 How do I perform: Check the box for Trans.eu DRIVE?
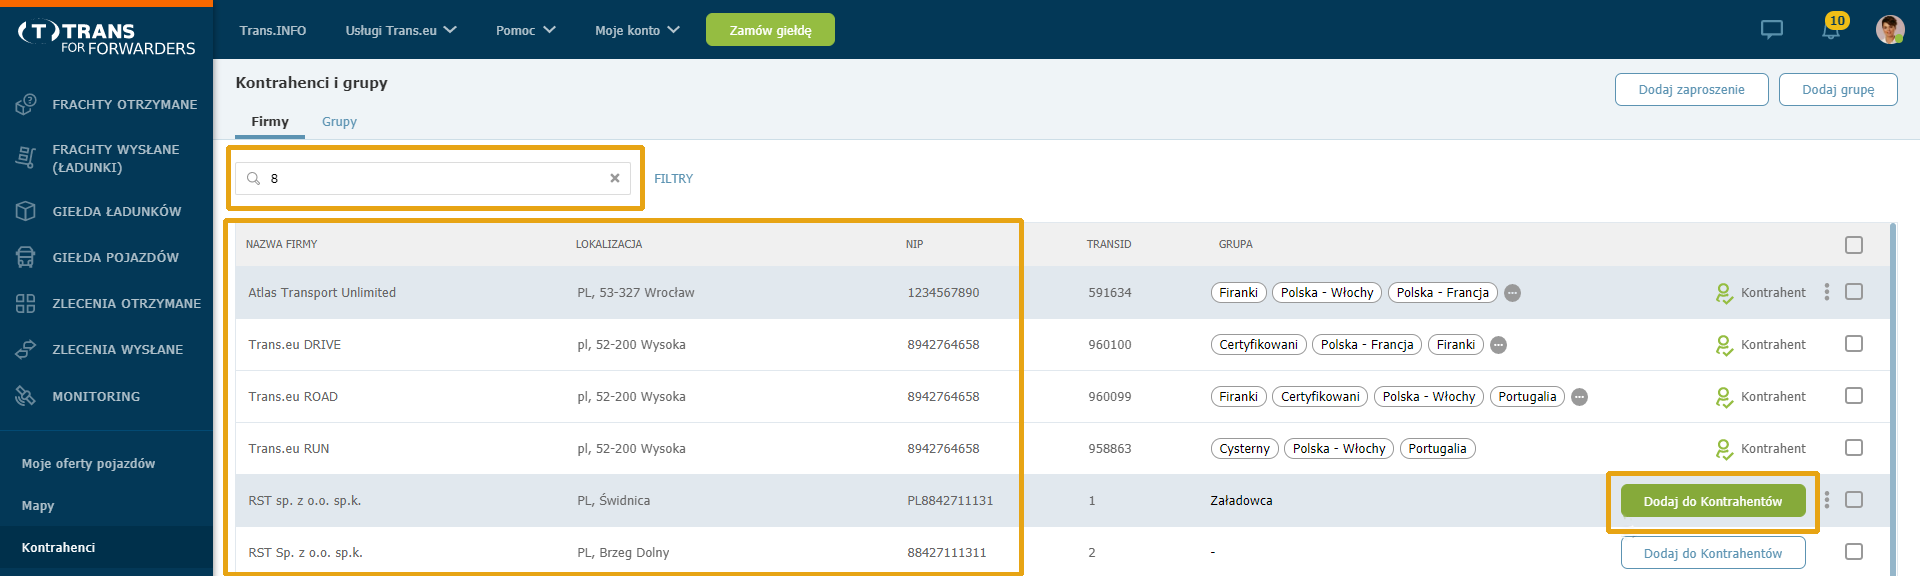click(1854, 344)
